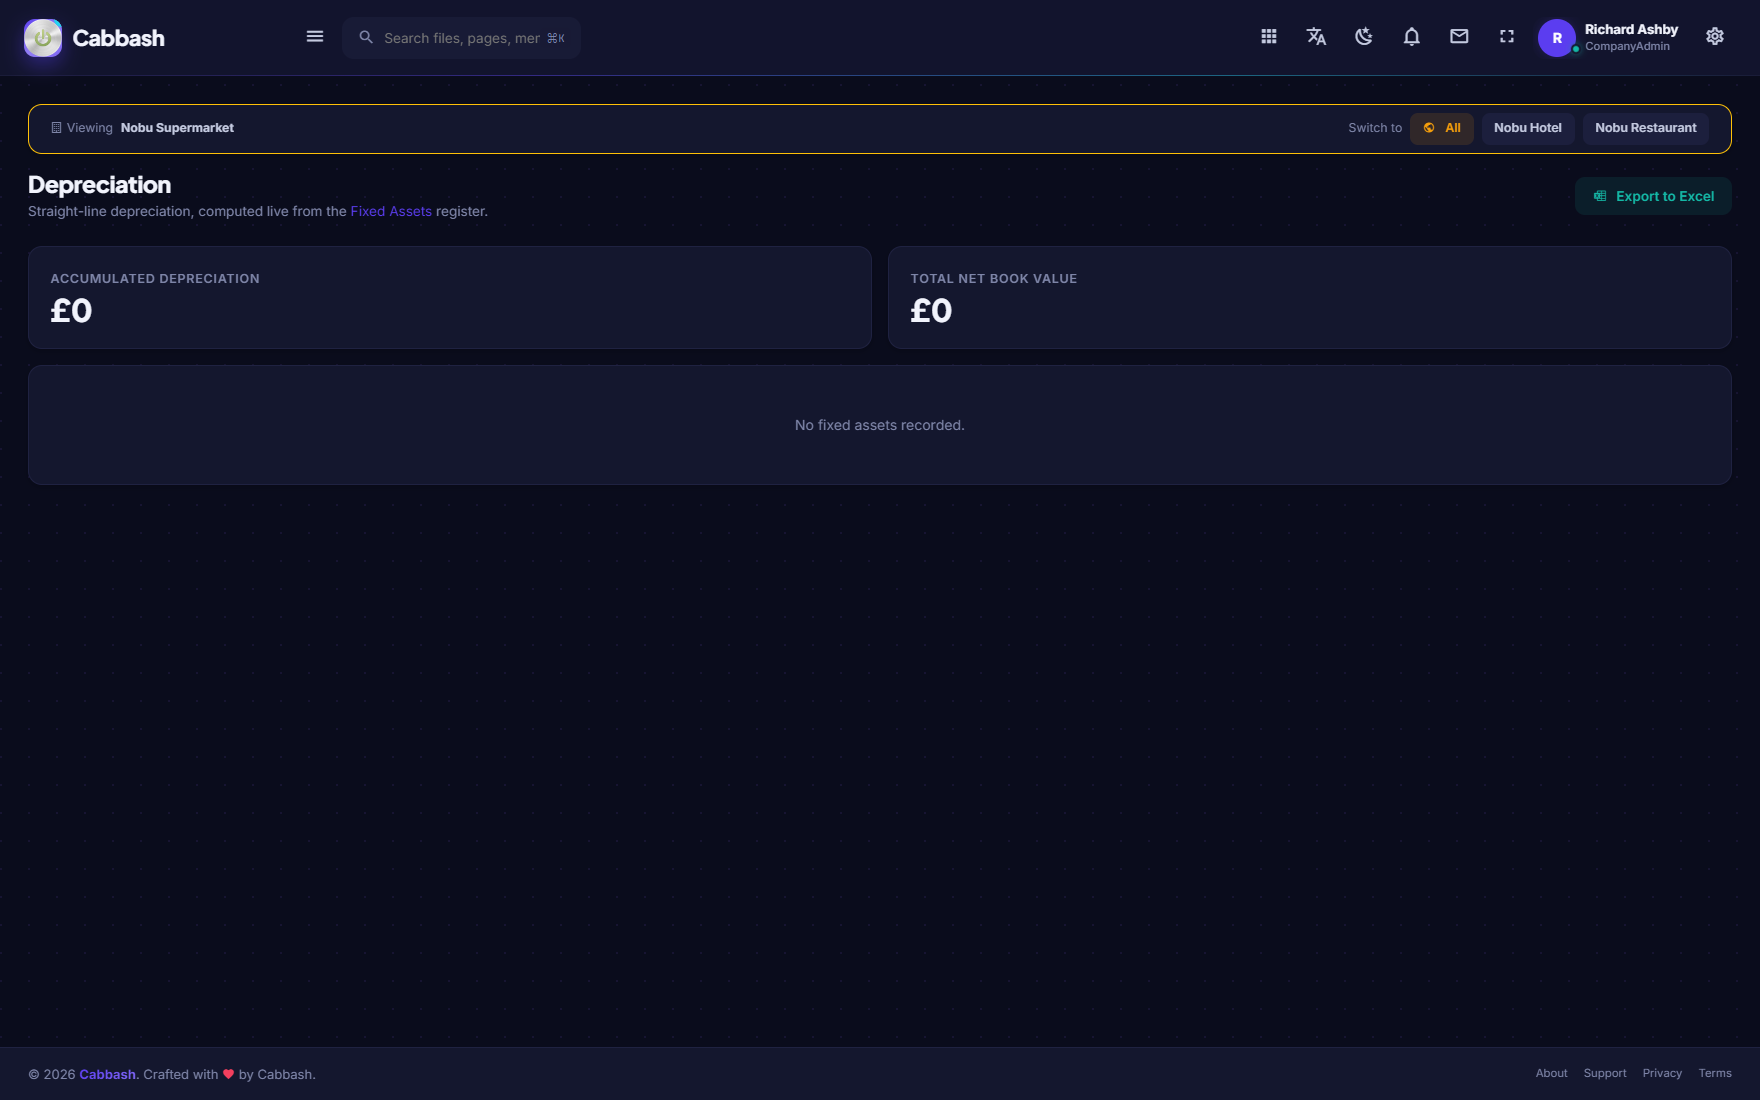Open the Terms footer link
Screen dimensions: 1760x1100
tap(1715, 1073)
